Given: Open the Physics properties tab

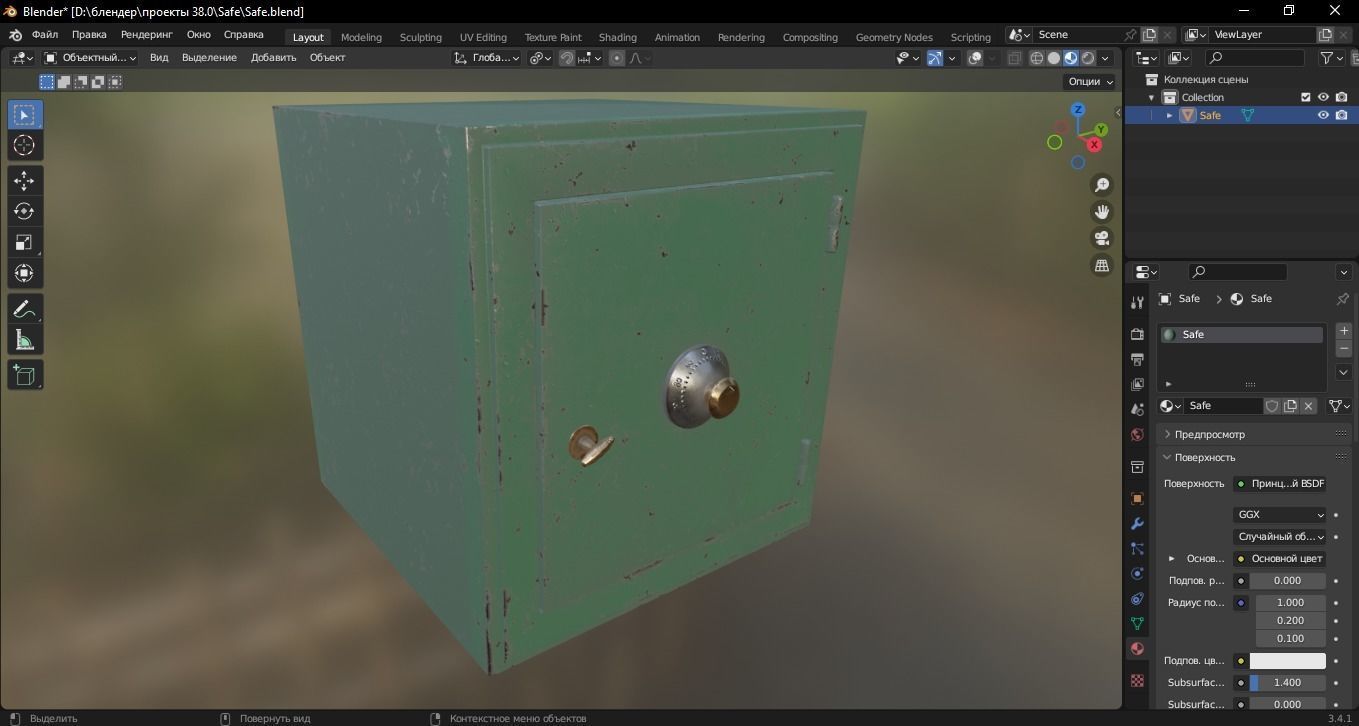Looking at the screenshot, I should [1137, 573].
